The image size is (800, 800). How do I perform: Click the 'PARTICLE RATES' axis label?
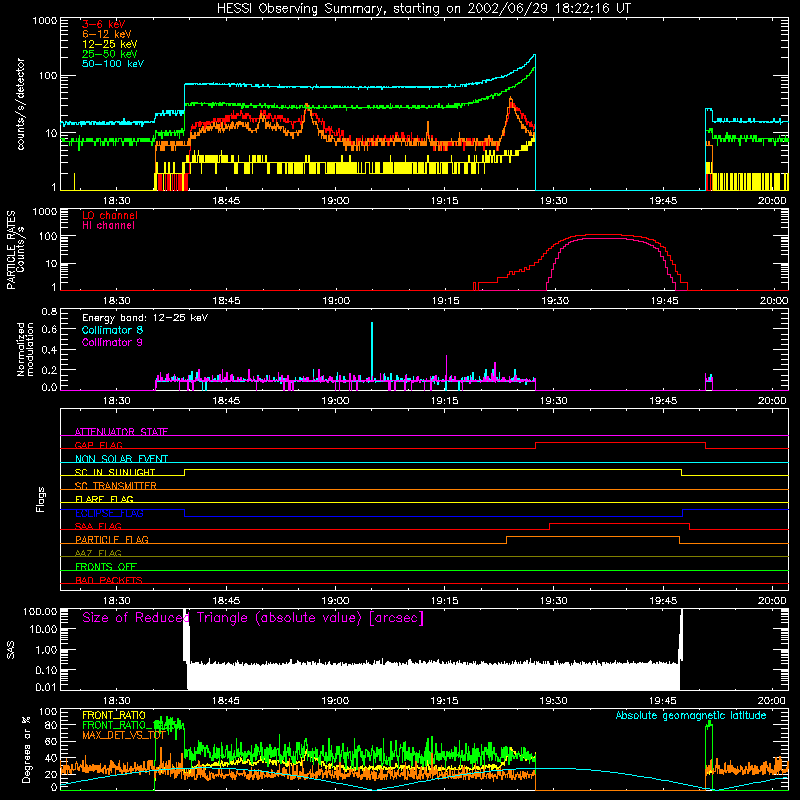pyautogui.click(x=11, y=250)
